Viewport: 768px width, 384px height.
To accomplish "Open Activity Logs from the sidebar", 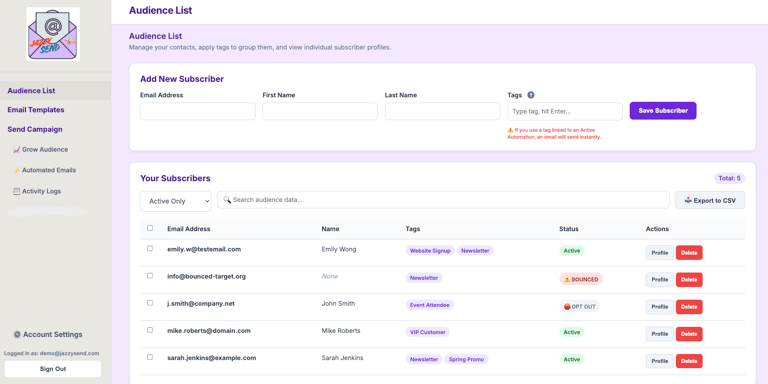I will tap(37, 192).
